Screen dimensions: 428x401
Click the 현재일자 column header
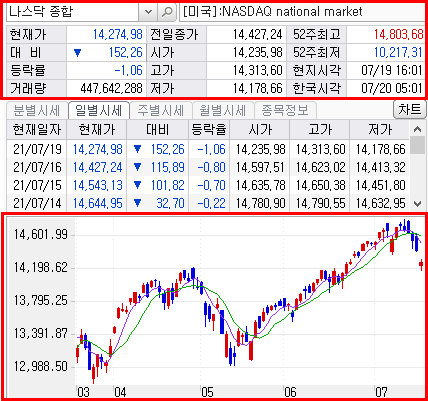point(37,130)
